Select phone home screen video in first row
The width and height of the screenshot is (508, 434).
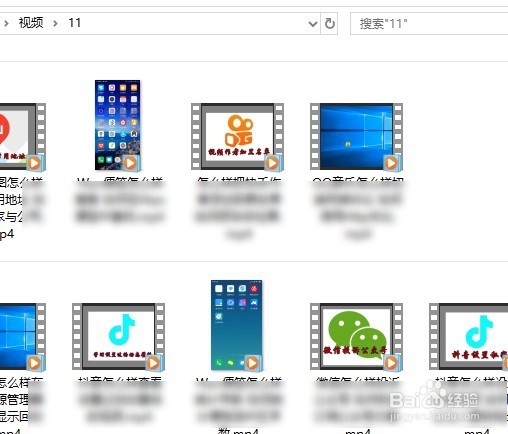pos(118,125)
